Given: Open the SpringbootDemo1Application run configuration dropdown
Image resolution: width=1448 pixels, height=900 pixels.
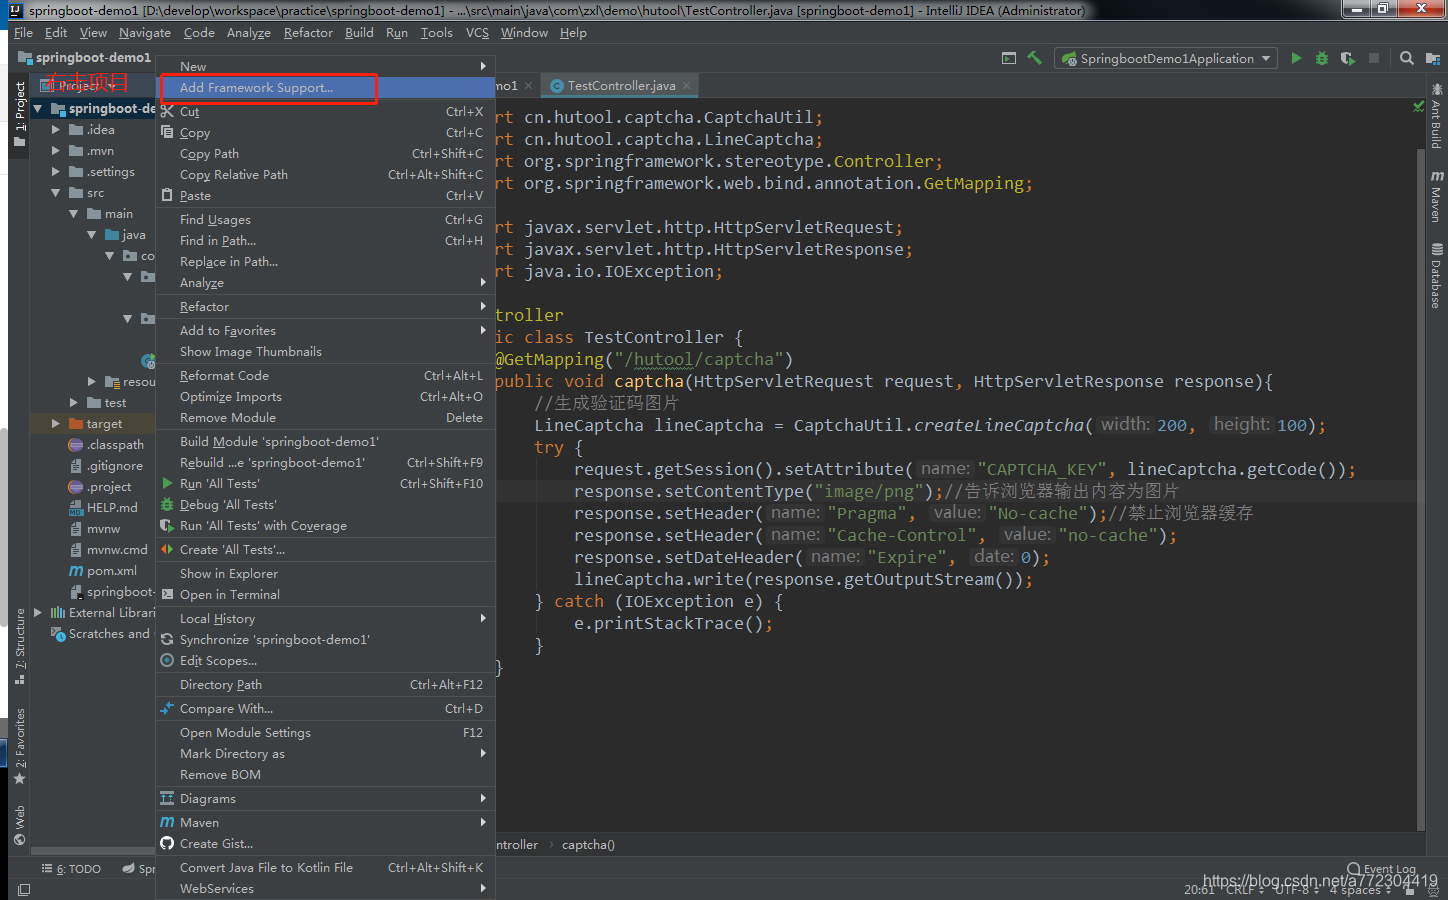Looking at the screenshot, I should click(1167, 58).
